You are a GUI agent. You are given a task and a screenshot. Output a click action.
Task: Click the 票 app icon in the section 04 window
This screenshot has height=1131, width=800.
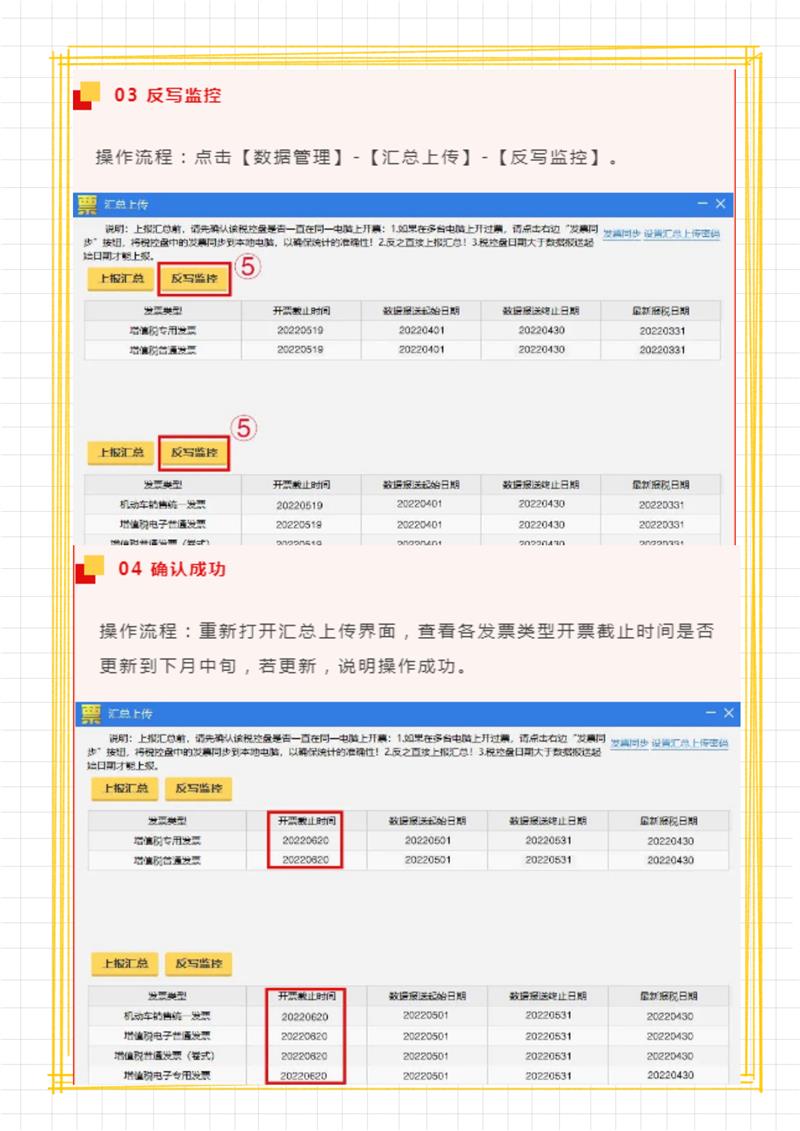point(91,713)
